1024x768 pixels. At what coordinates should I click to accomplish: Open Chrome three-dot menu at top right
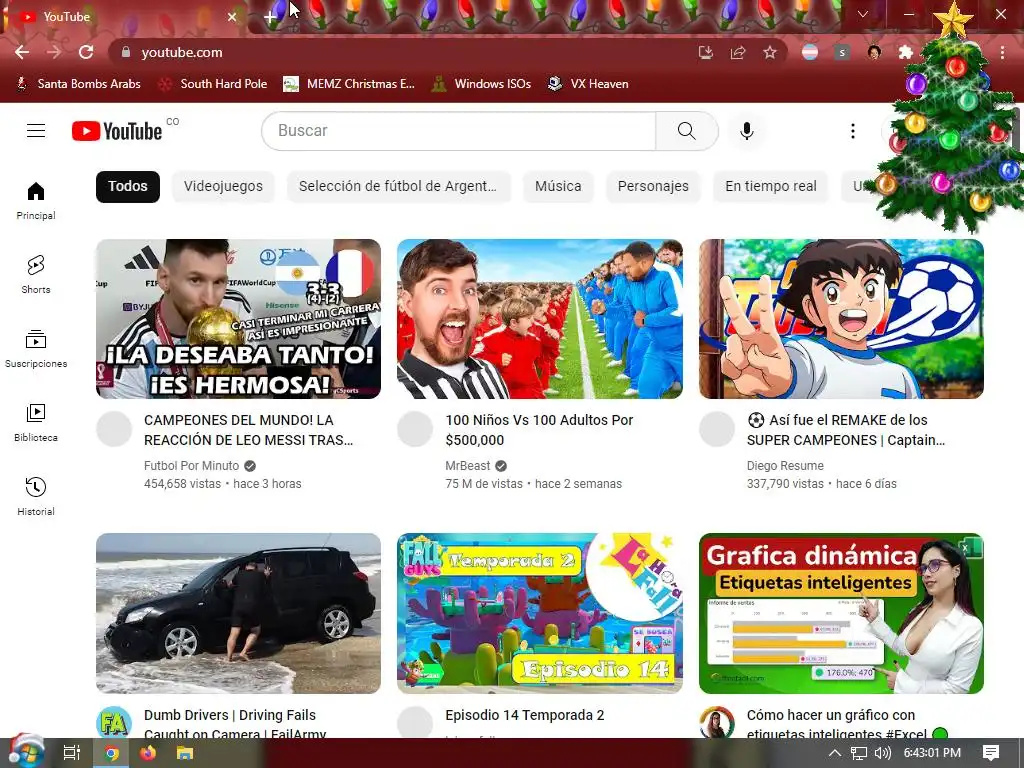point(1002,52)
